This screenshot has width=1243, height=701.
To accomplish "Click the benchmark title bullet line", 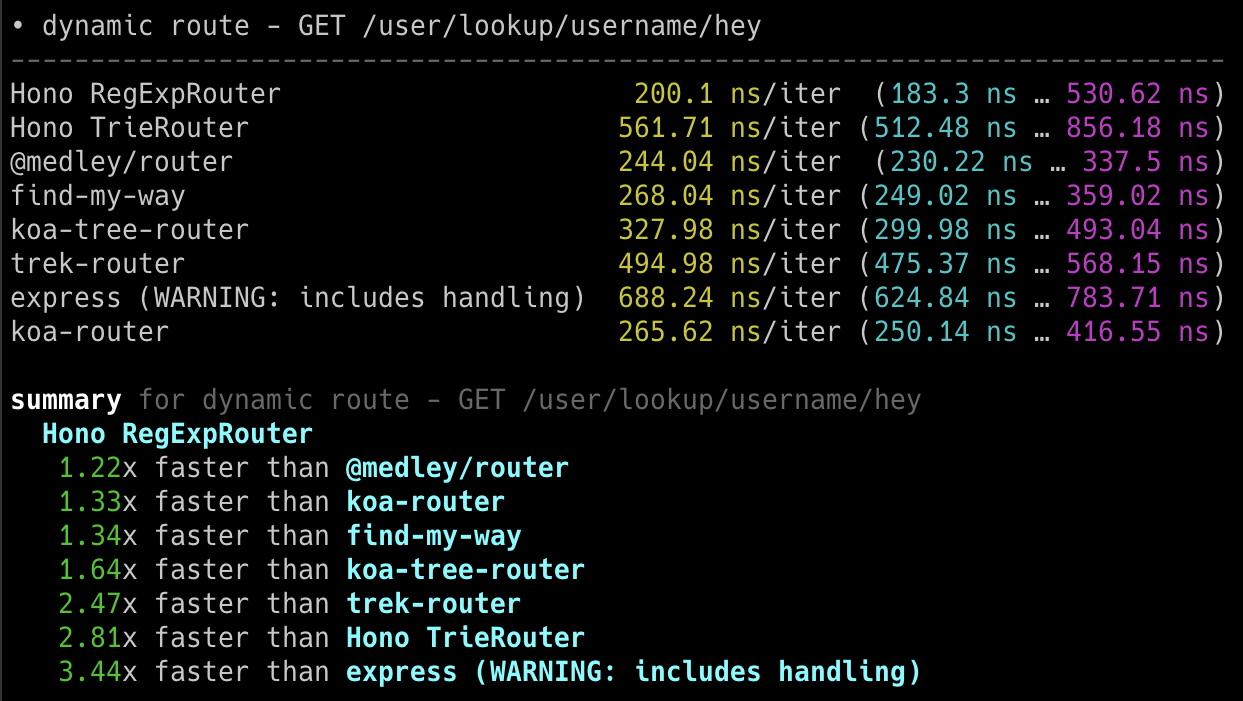I will click(x=386, y=26).
